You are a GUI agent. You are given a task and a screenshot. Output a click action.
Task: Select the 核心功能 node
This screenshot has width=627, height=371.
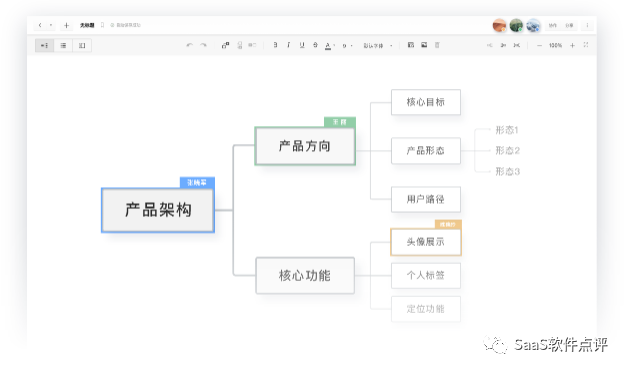305,275
